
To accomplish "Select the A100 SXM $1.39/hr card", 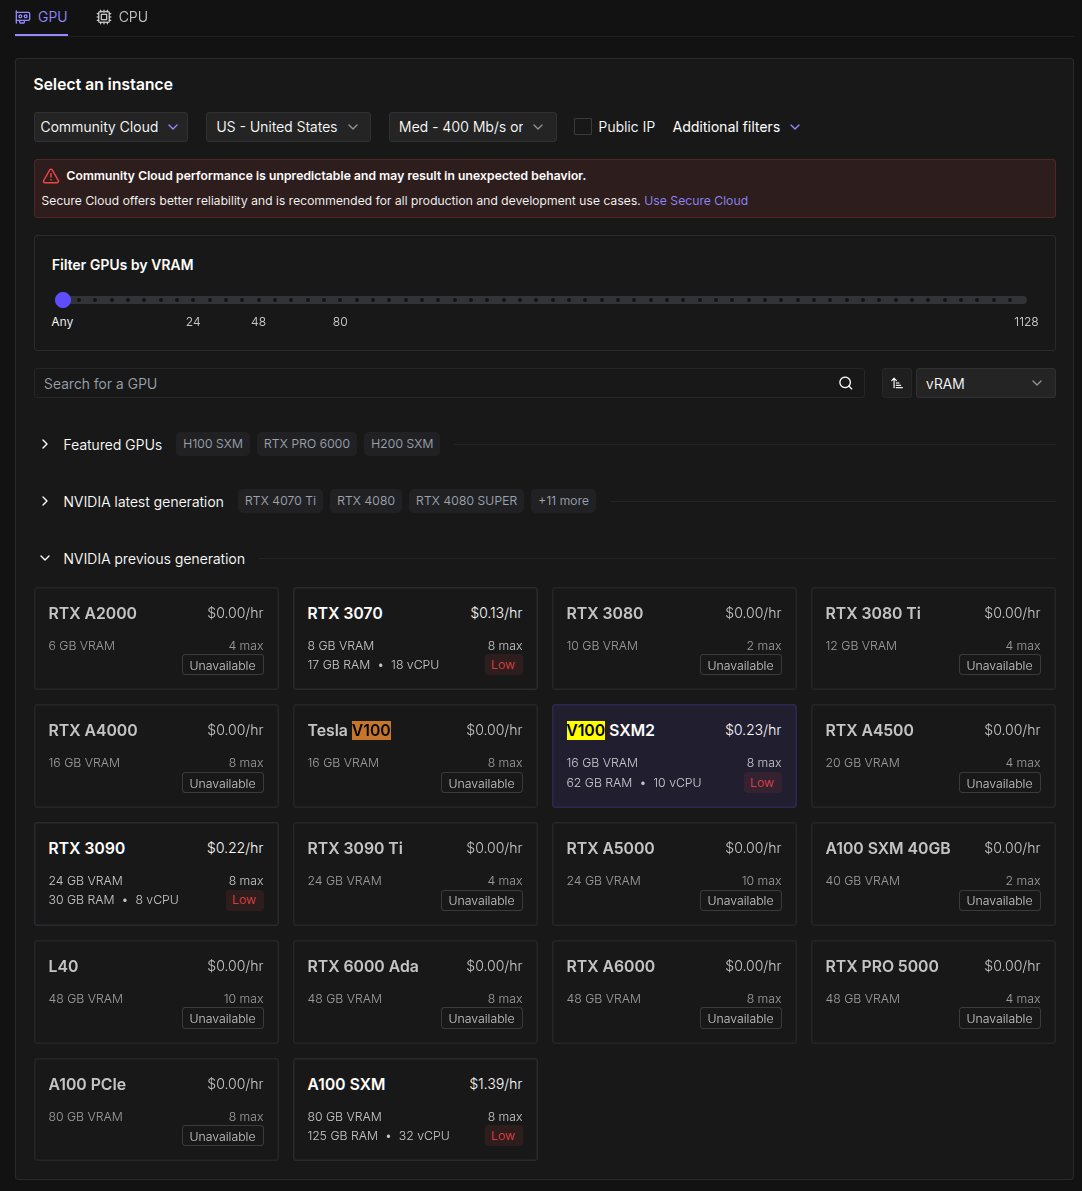I will click(415, 1109).
